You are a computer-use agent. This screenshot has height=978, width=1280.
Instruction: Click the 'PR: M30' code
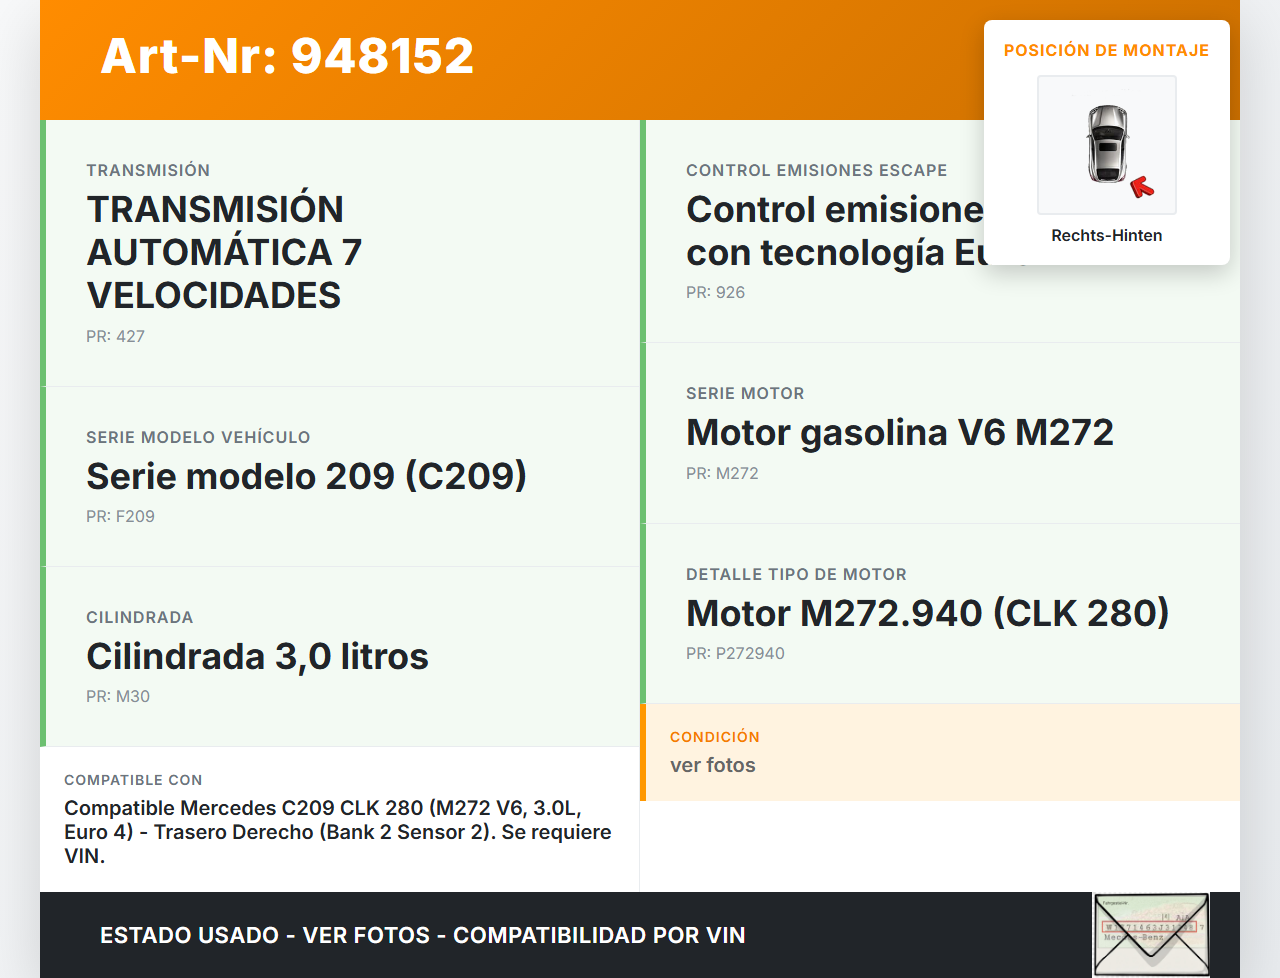click(118, 696)
